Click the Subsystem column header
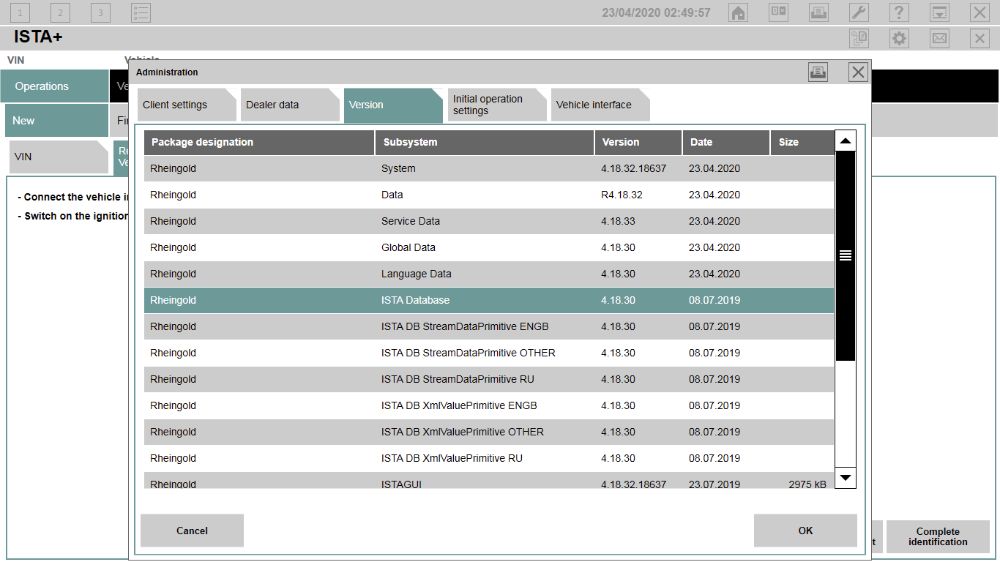The height and width of the screenshot is (562, 1000). [485, 142]
